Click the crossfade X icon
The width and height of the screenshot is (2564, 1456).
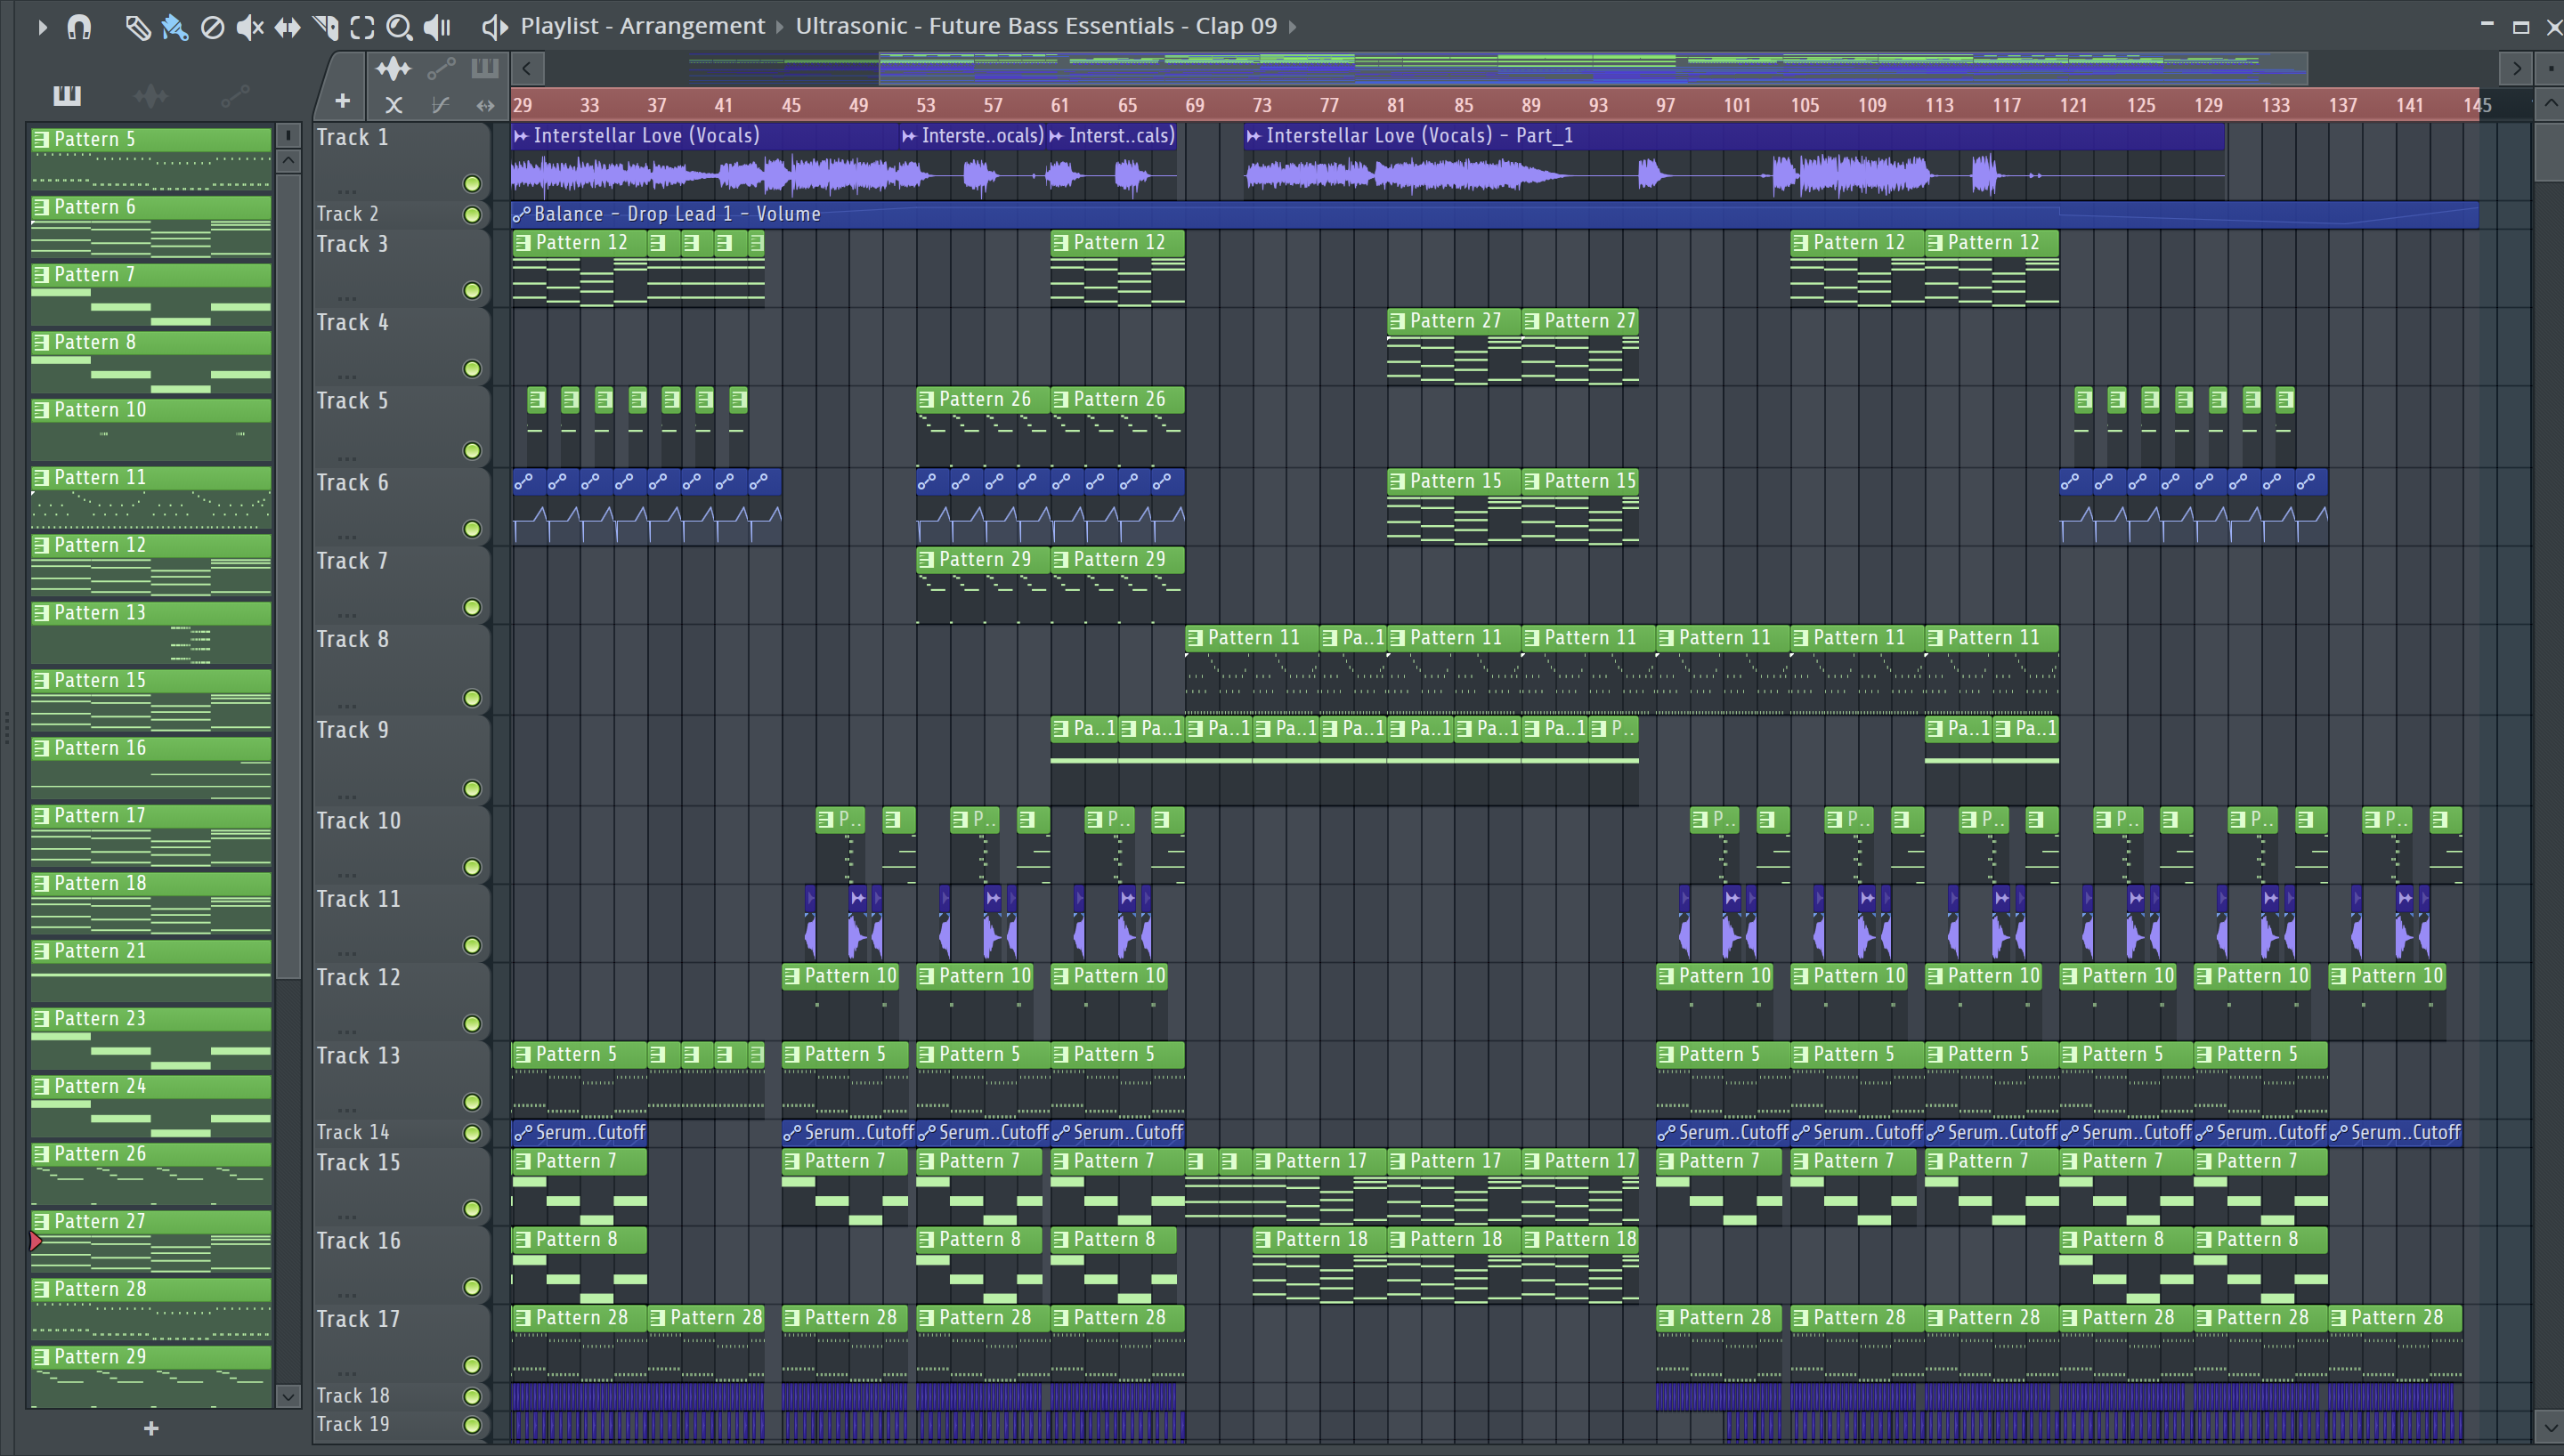coord(393,105)
